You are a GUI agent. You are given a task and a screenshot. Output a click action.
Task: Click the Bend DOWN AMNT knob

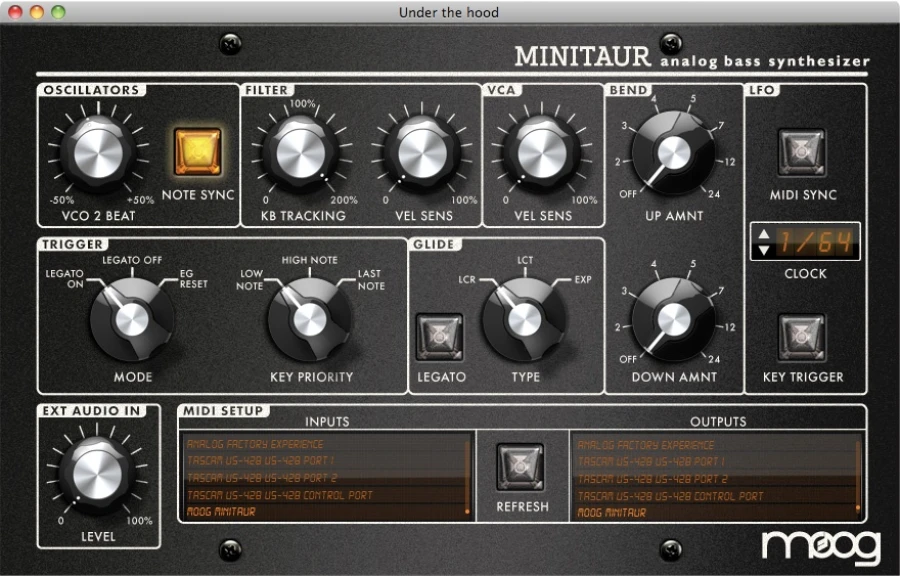(x=674, y=320)
